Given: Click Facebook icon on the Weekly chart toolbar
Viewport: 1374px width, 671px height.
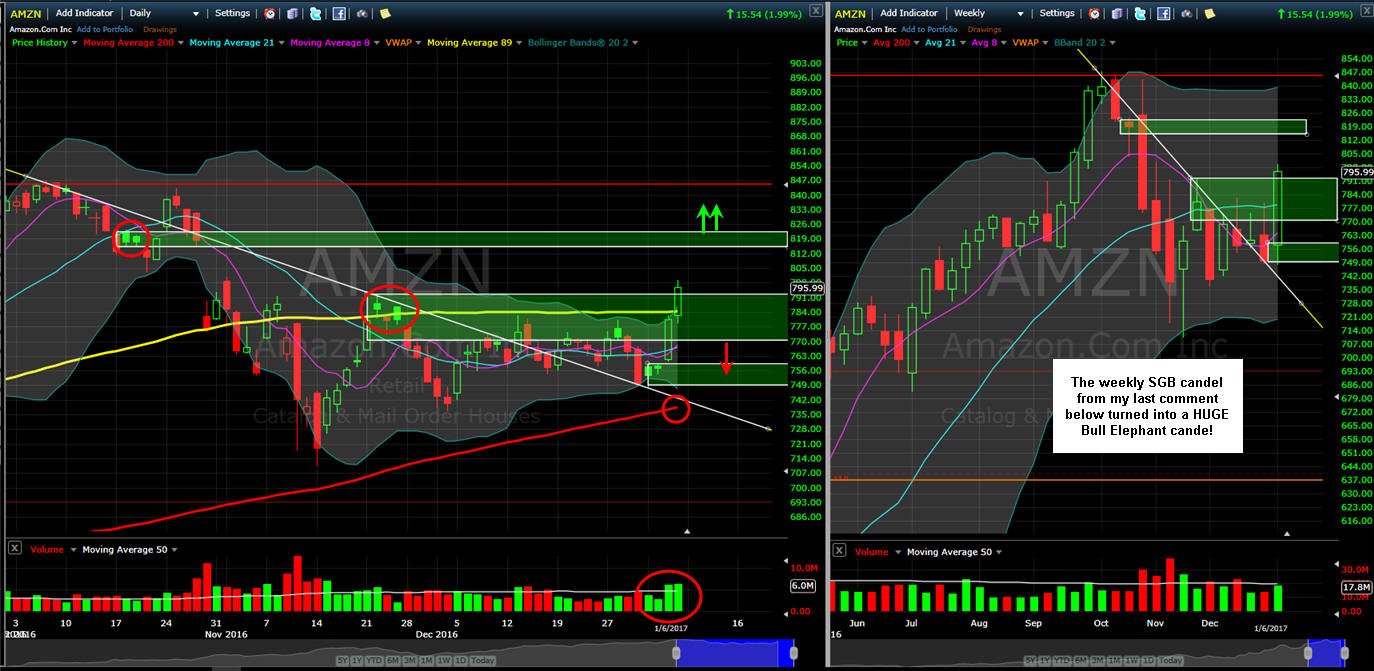Looking at the screenshot, I should 1163,14.
